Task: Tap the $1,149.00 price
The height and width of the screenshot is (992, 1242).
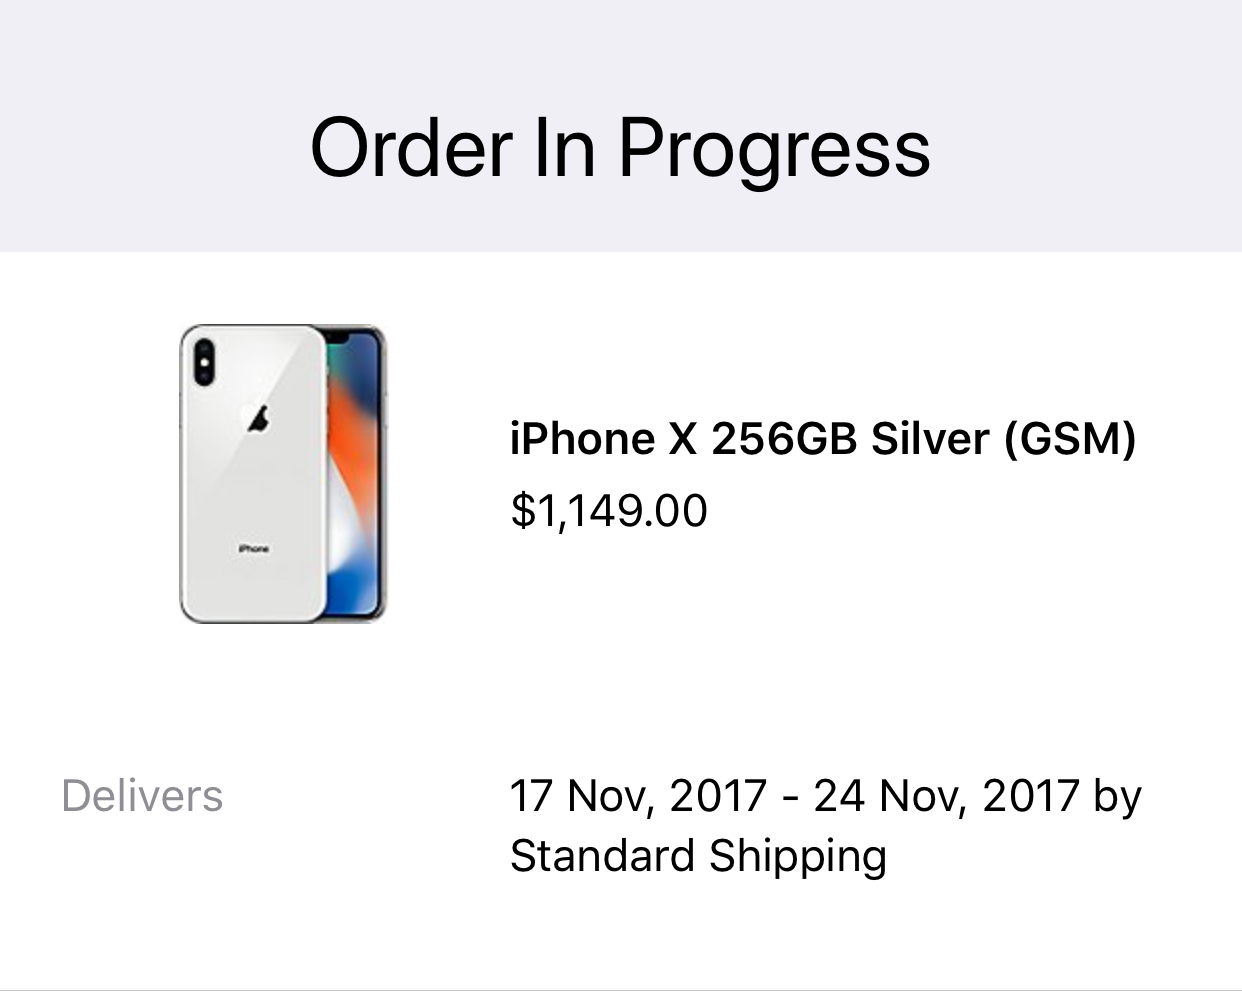Action: tap(609, 510)
